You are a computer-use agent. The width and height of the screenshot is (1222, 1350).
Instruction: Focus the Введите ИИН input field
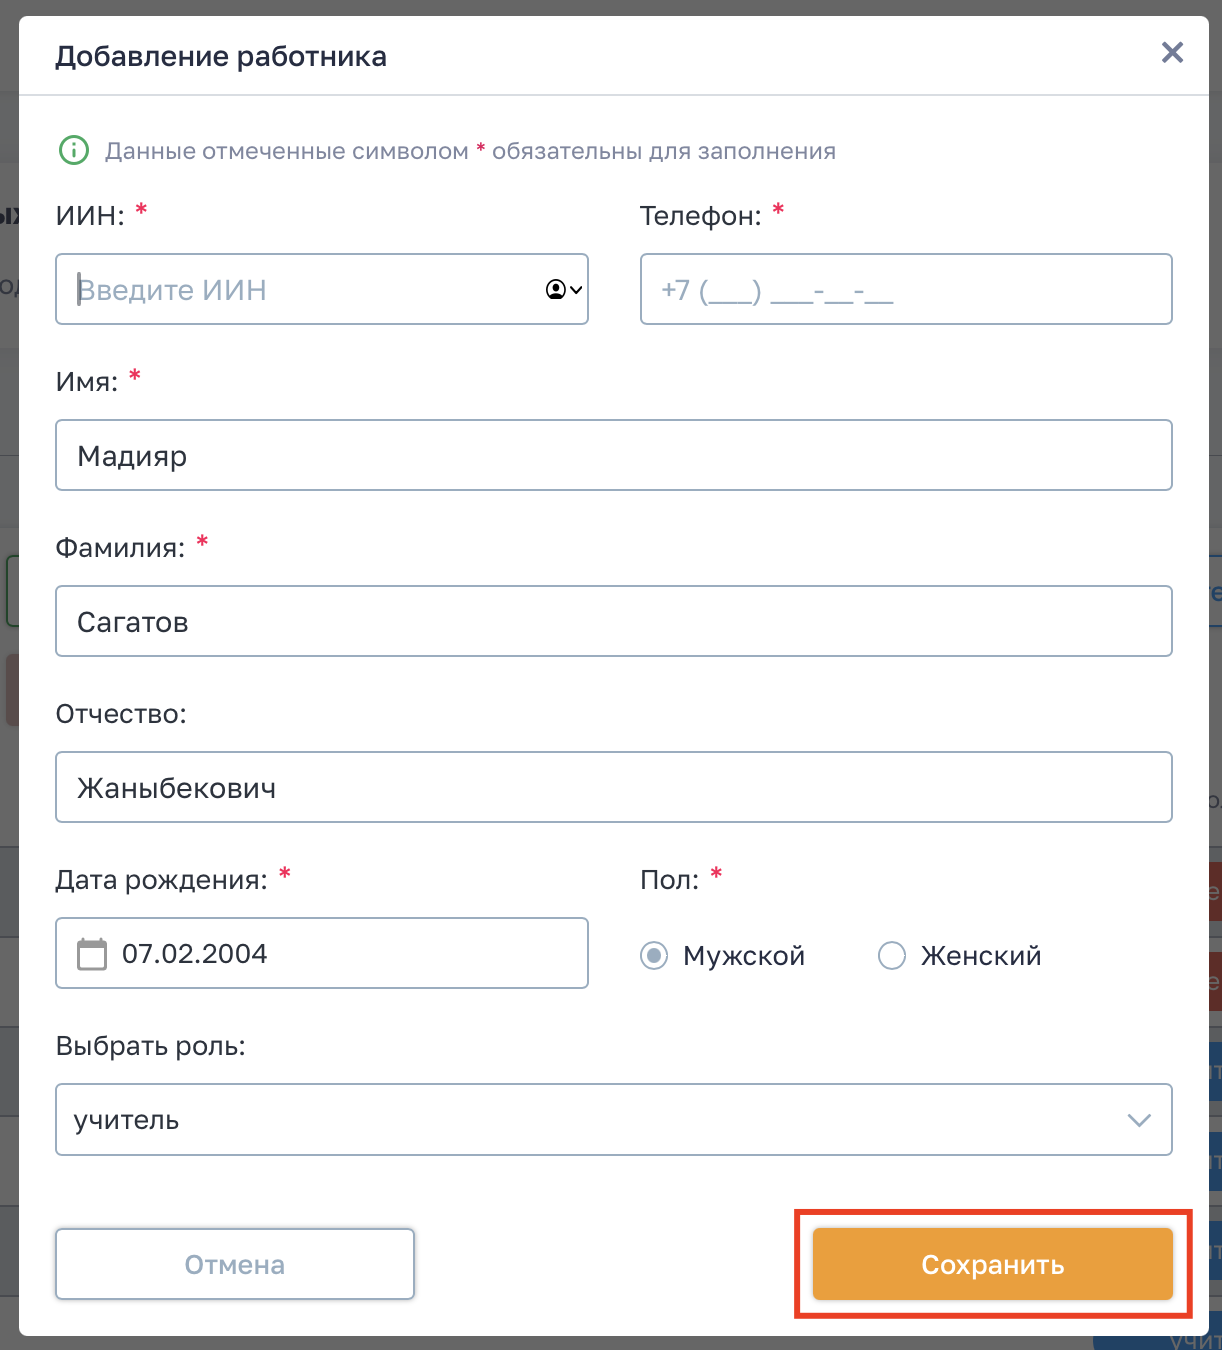(300, 290)
